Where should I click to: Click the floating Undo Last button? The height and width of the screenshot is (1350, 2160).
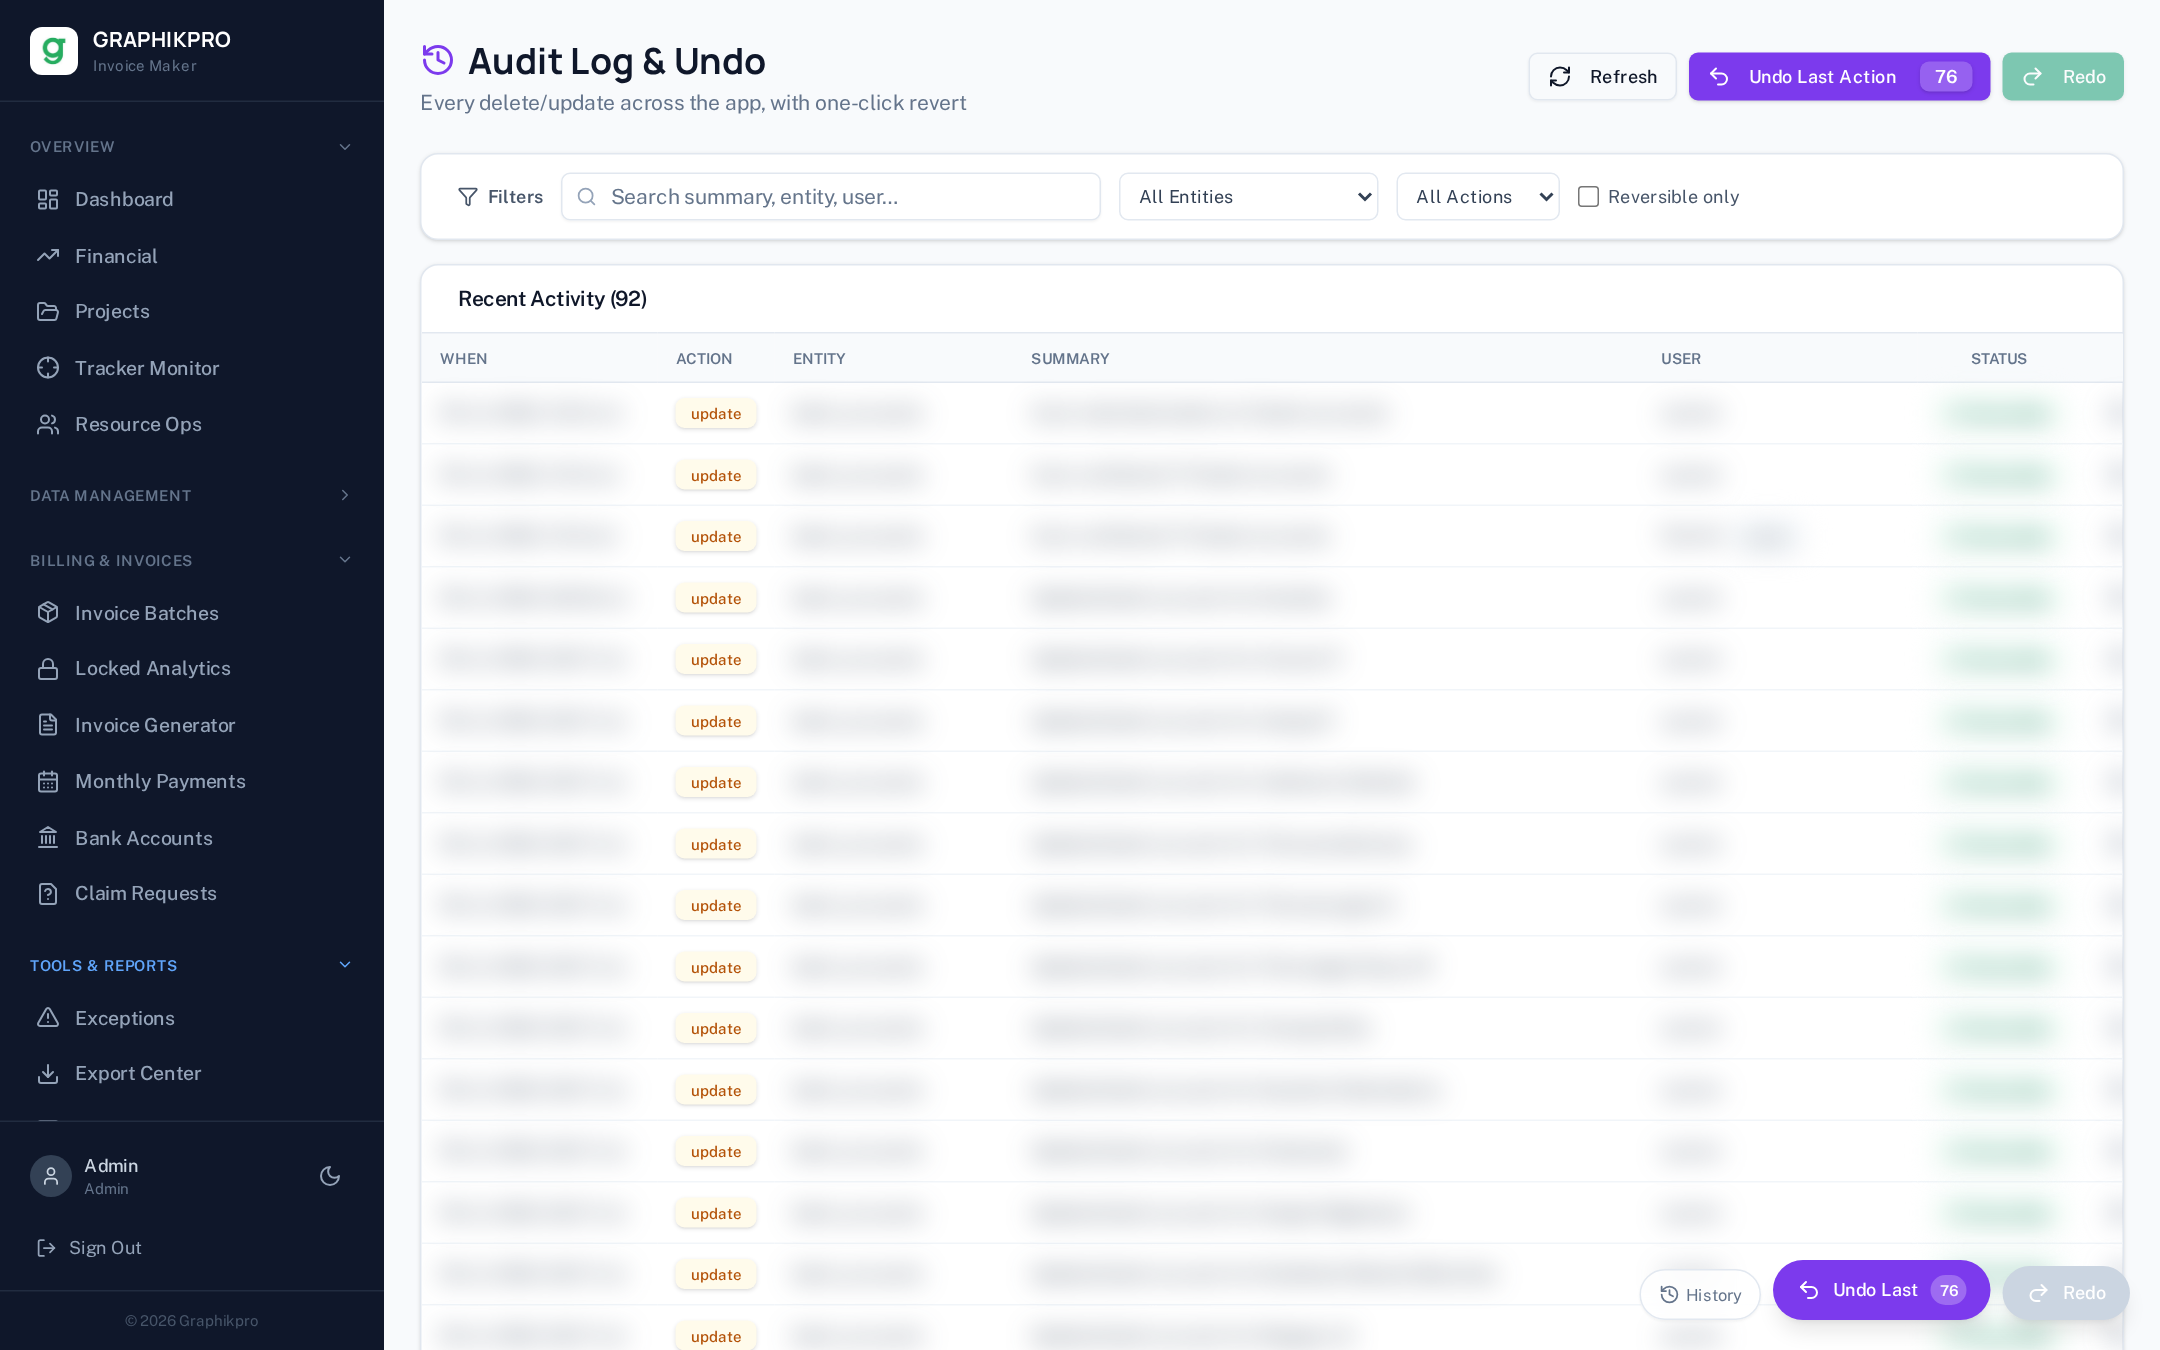click(1881, 1290)
